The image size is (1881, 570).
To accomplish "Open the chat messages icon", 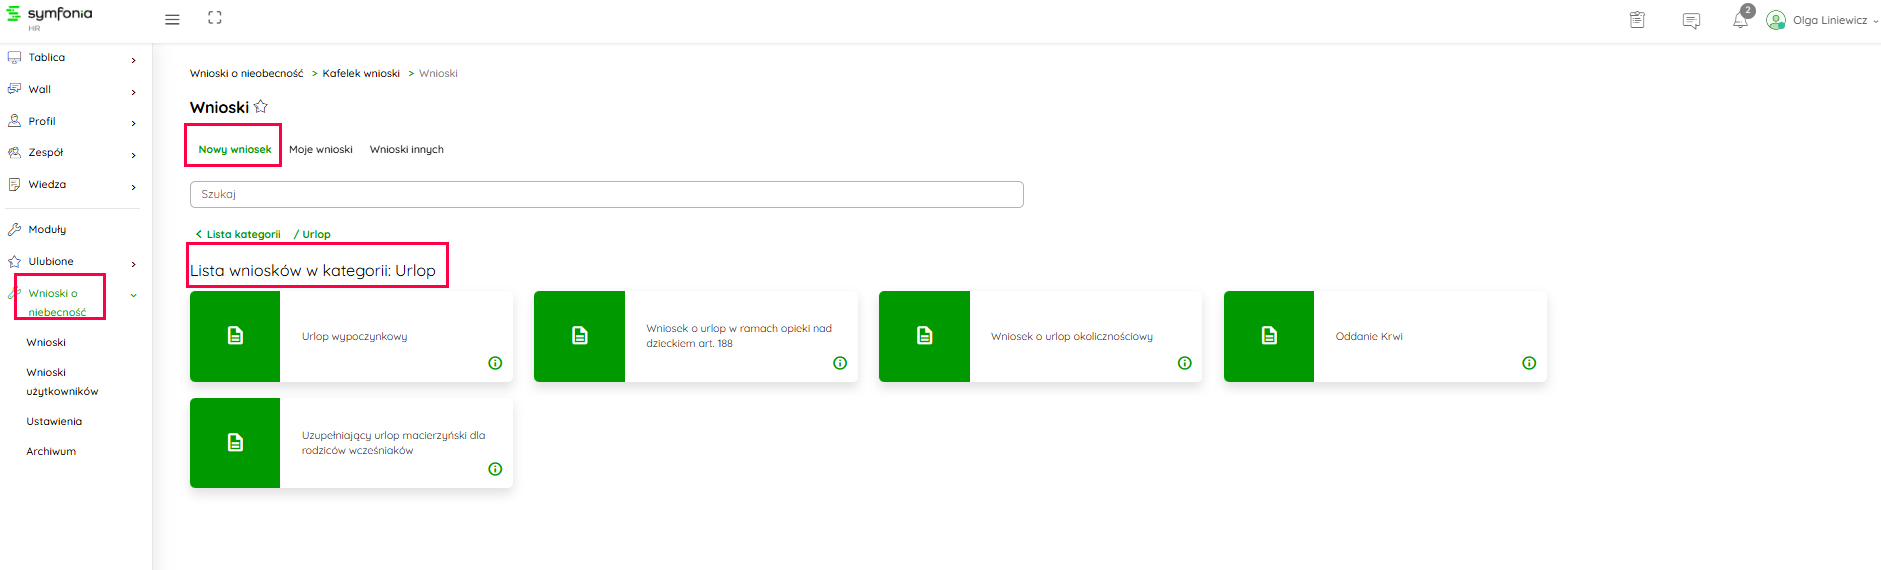I will pyautogui.click(x=1691, y=21).
